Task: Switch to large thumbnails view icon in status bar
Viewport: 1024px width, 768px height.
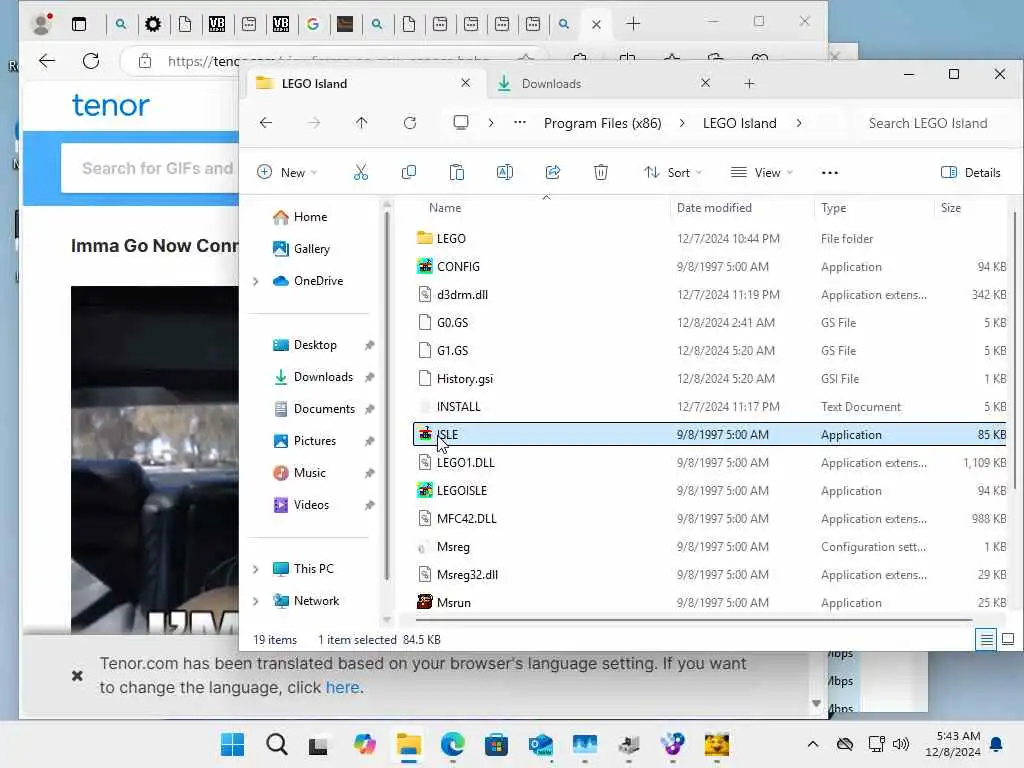Action: coord(1008,639)
